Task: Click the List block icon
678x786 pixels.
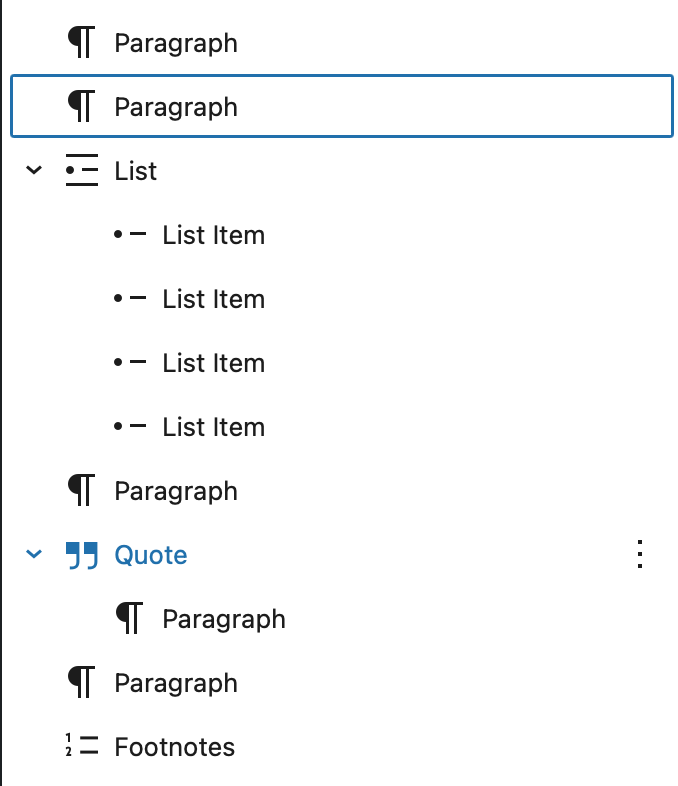Action: [x=81, y=171]
